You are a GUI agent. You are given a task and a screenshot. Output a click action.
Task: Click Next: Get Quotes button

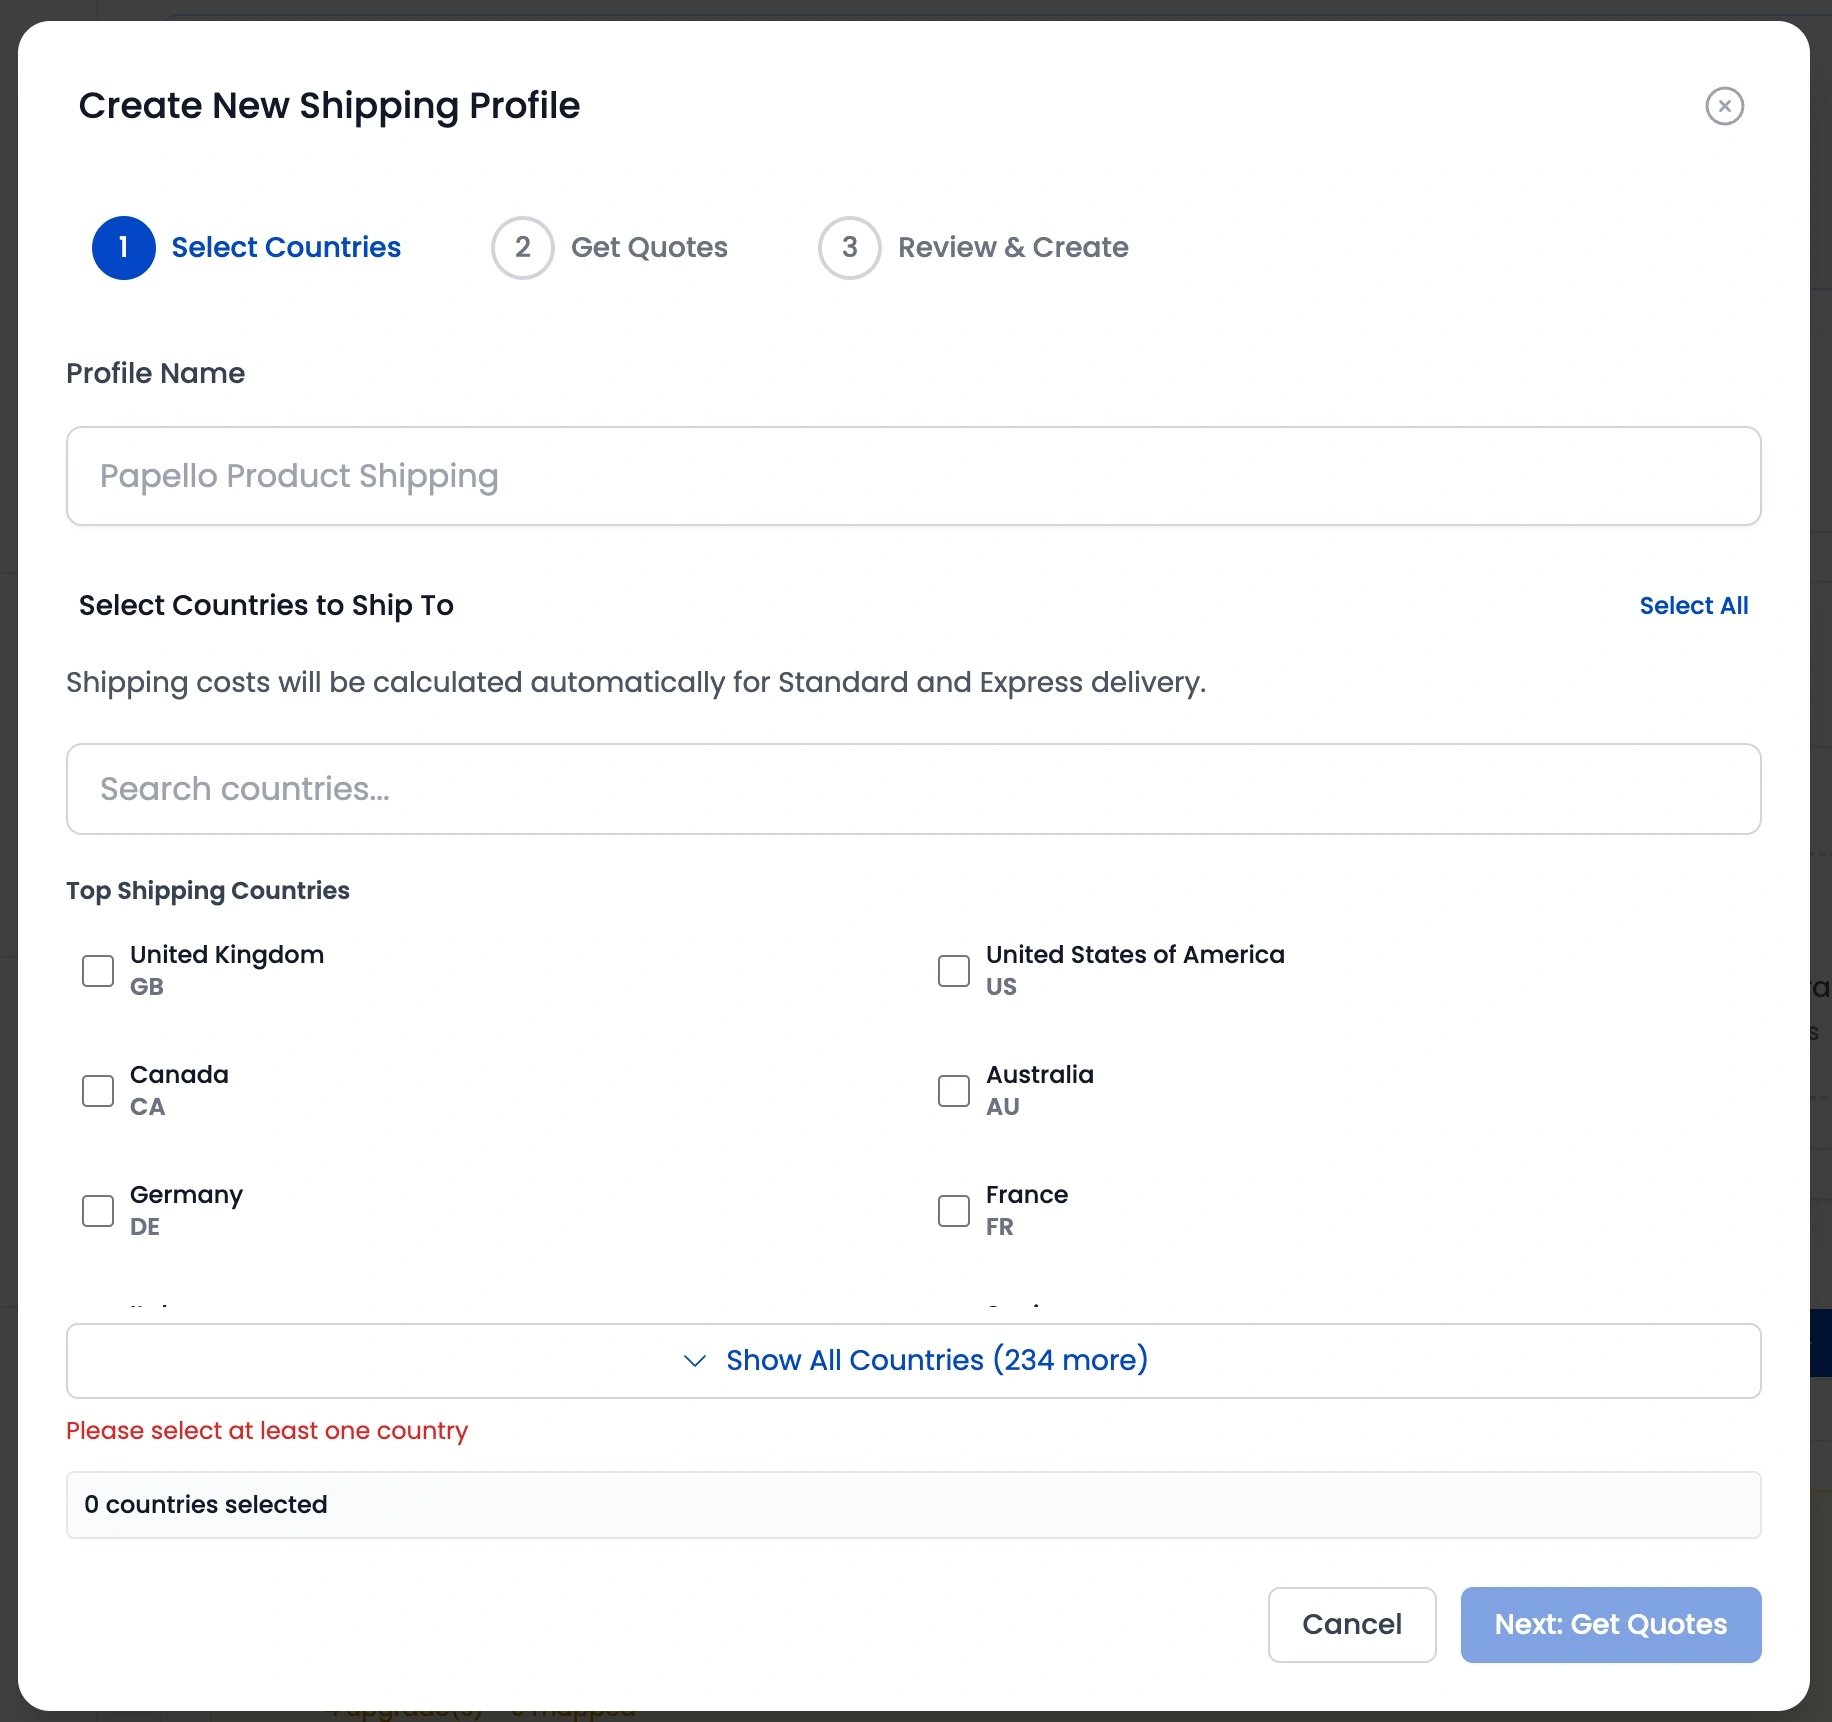click(1609, 1624)
